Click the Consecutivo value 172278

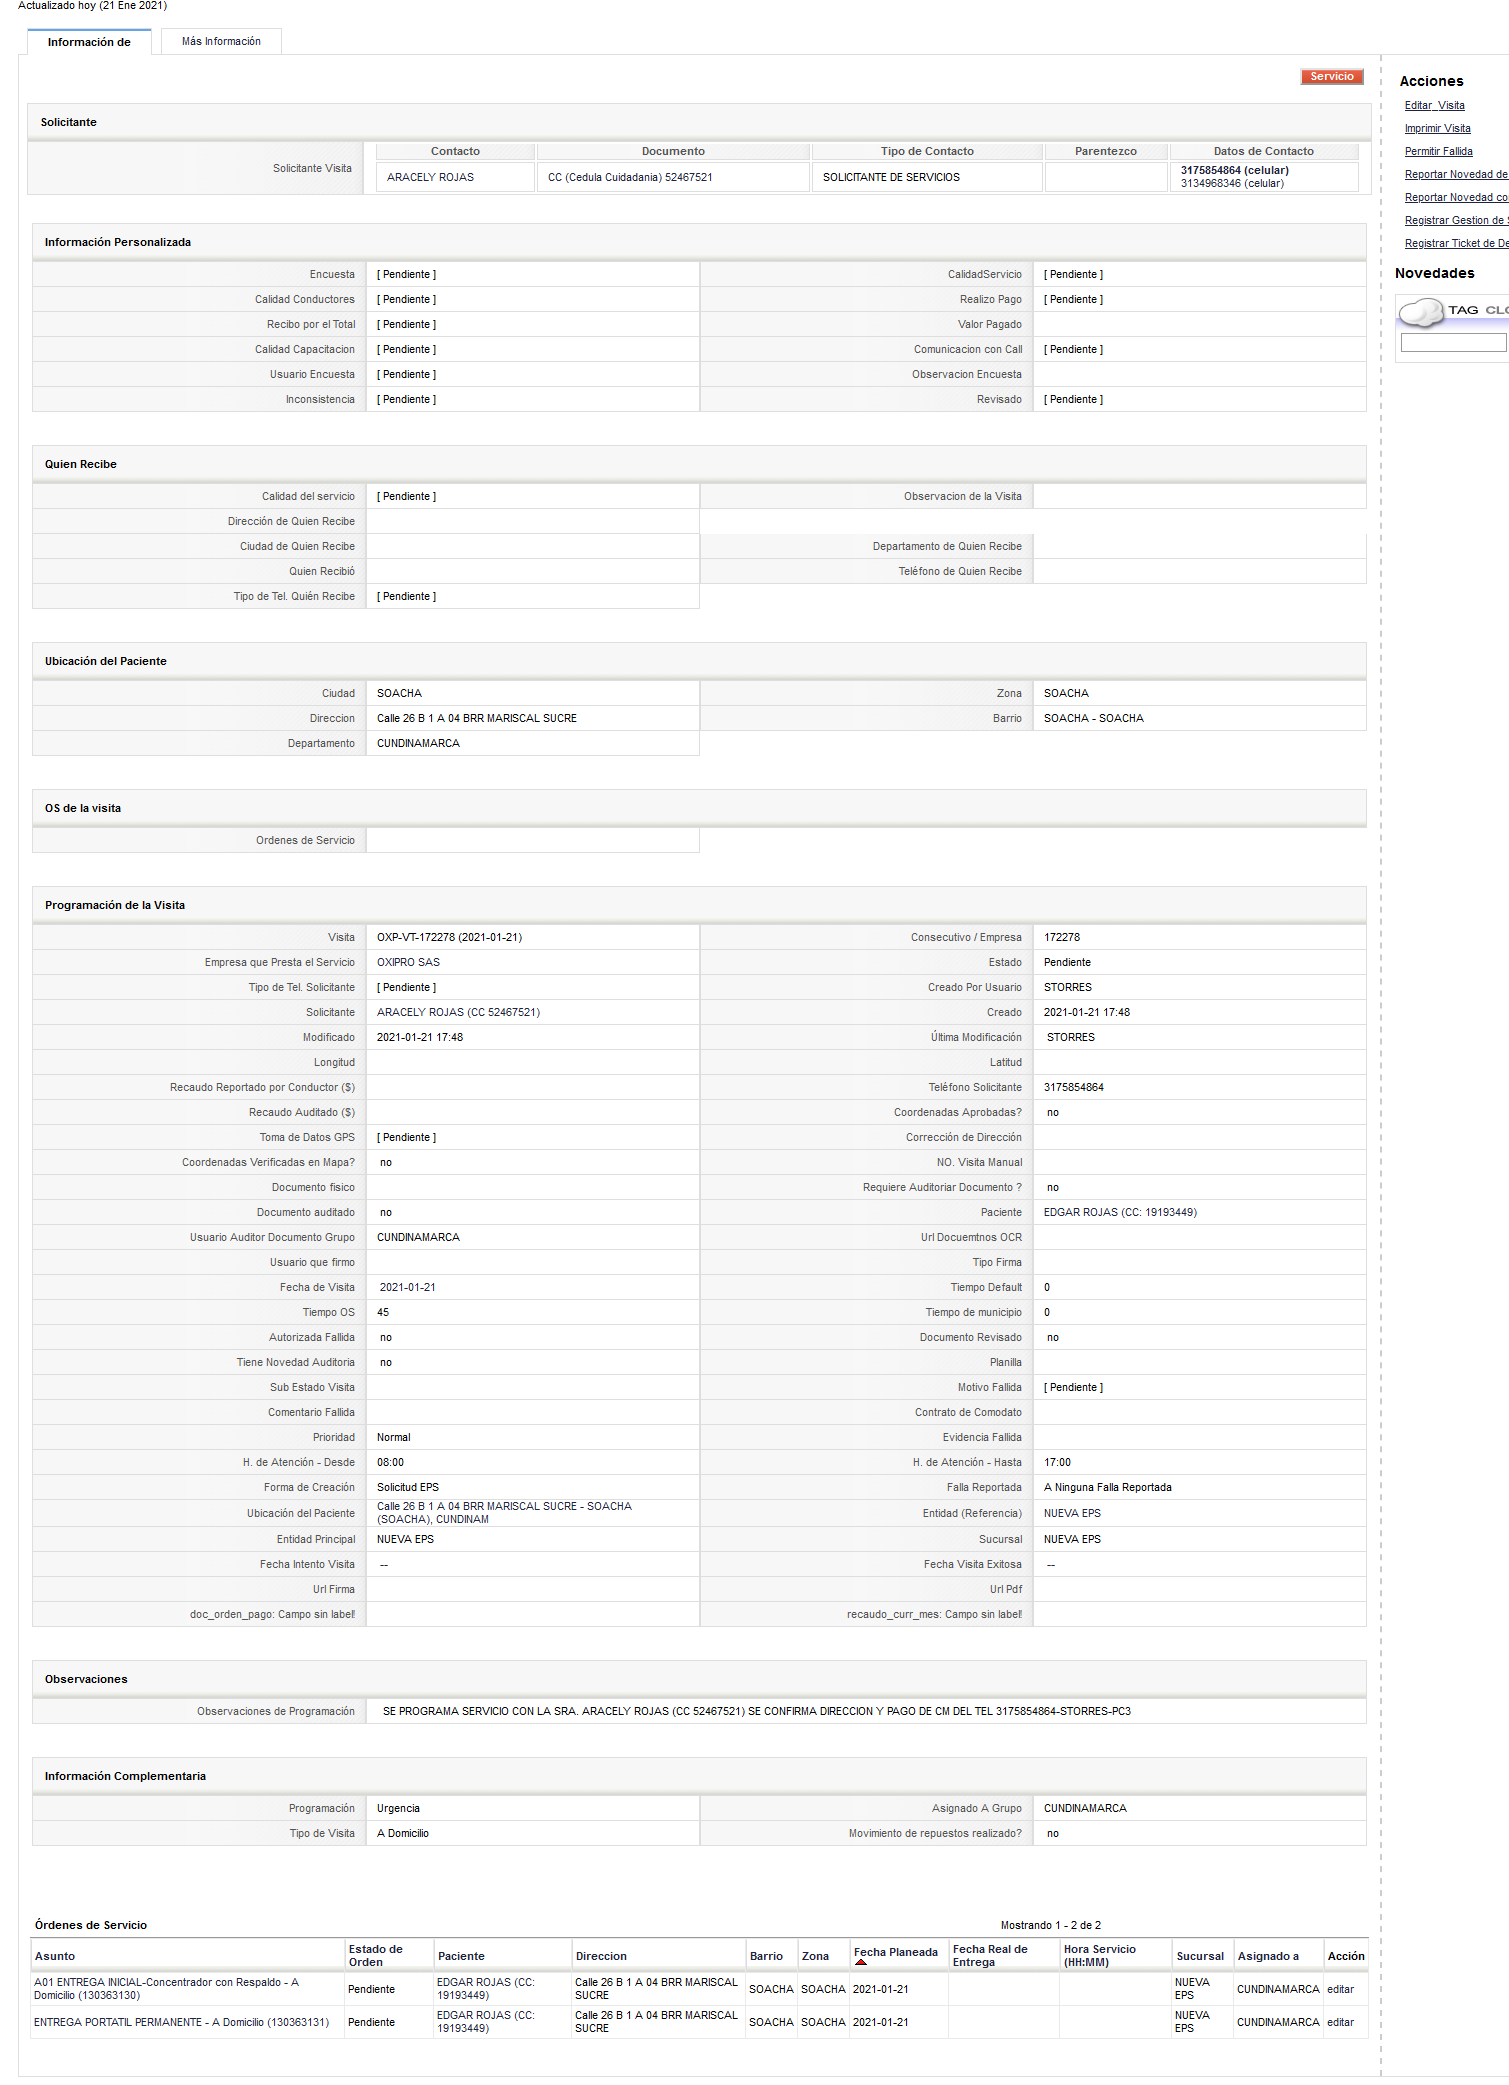pos(1061,937)
